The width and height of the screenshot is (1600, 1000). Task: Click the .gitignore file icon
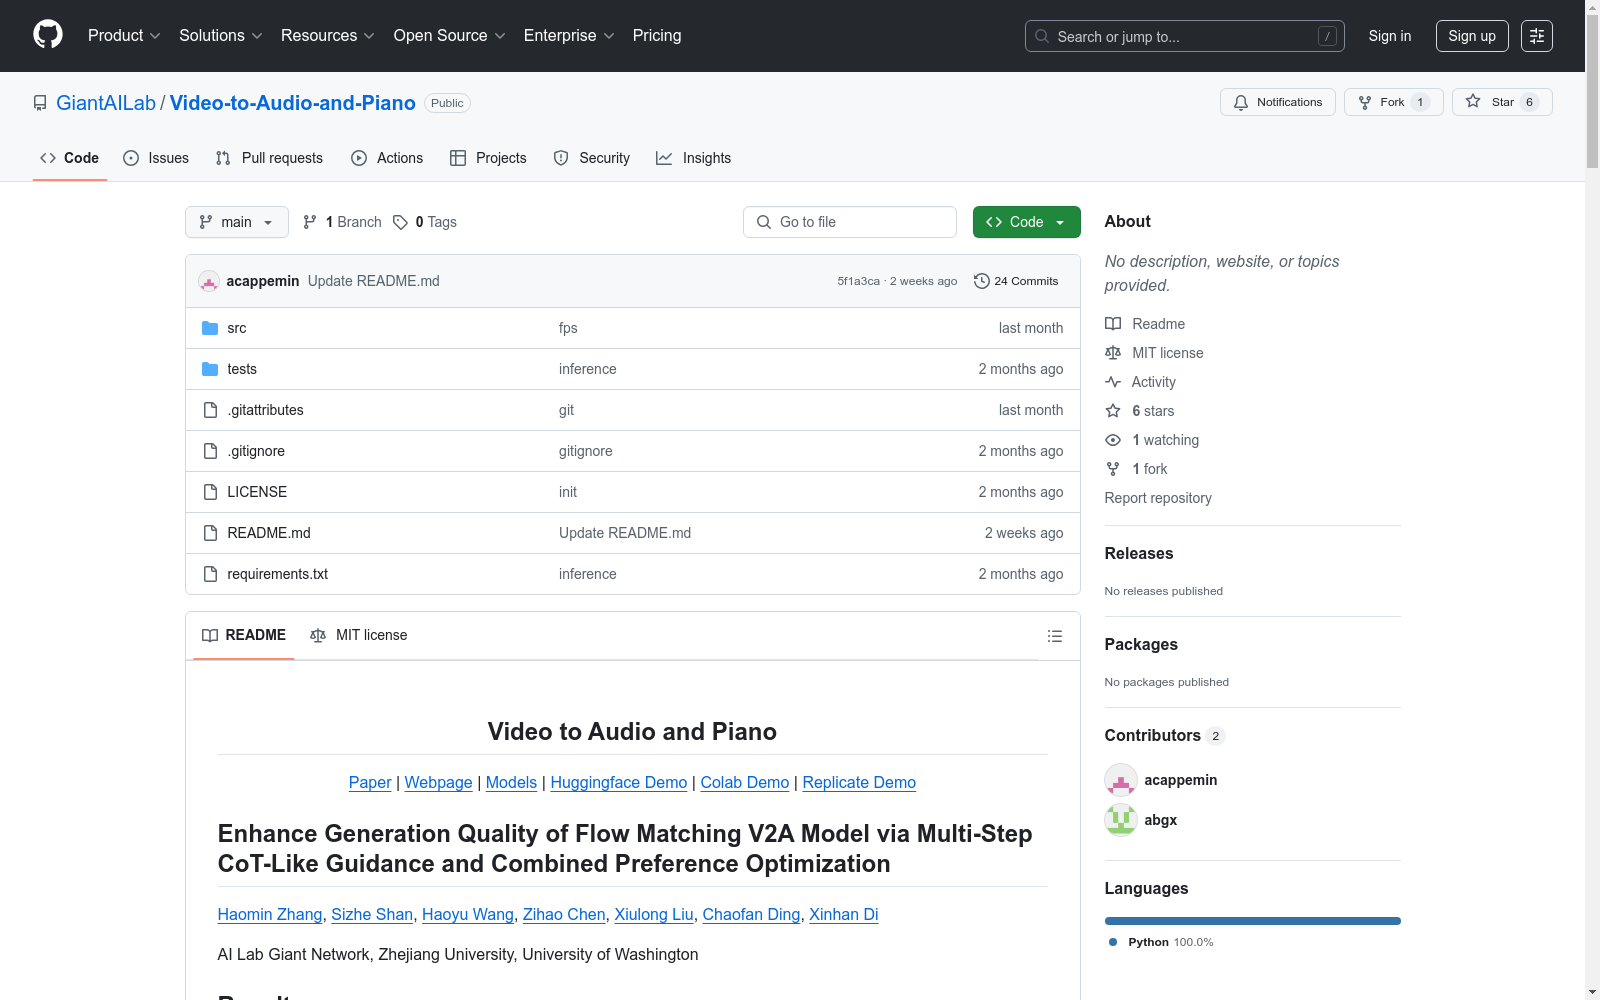pyautogui.click(x=210, y=451)
